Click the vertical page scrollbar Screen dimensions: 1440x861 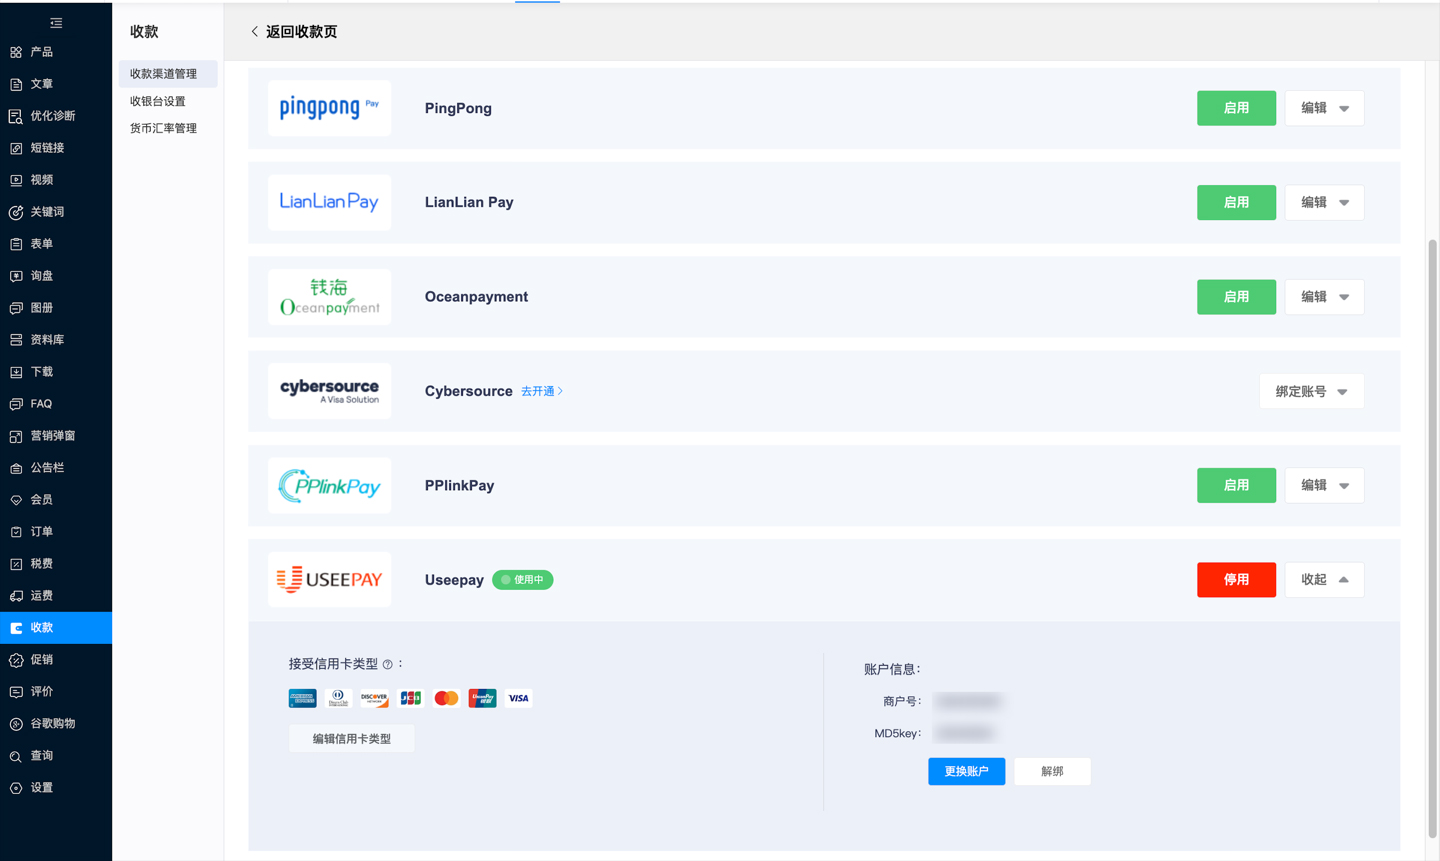(x=1432, y=540)
